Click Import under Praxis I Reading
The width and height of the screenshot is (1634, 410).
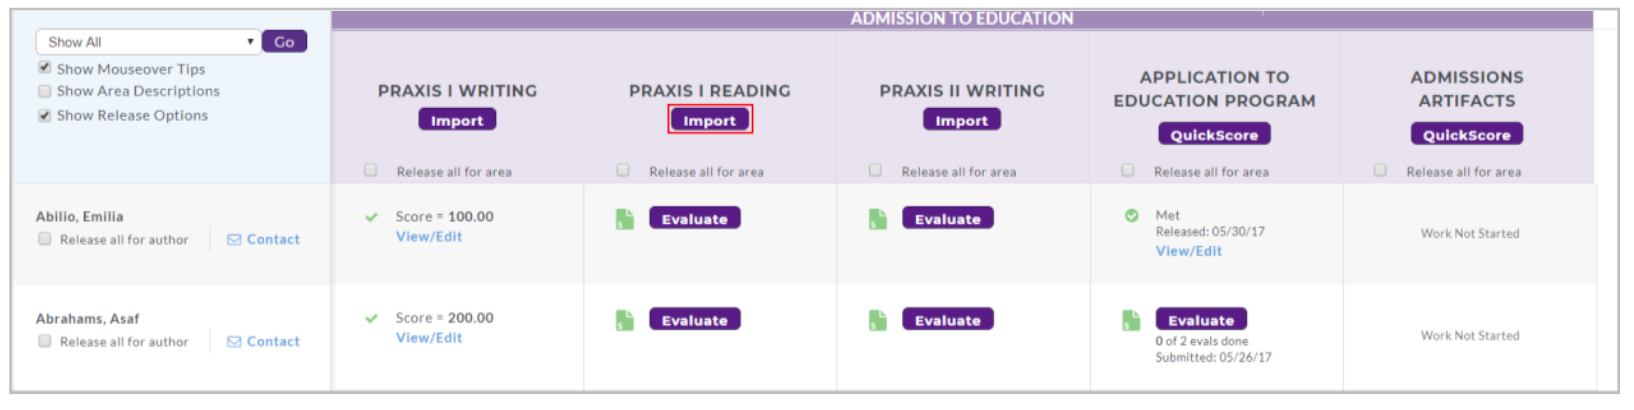(x=710, y=120)
